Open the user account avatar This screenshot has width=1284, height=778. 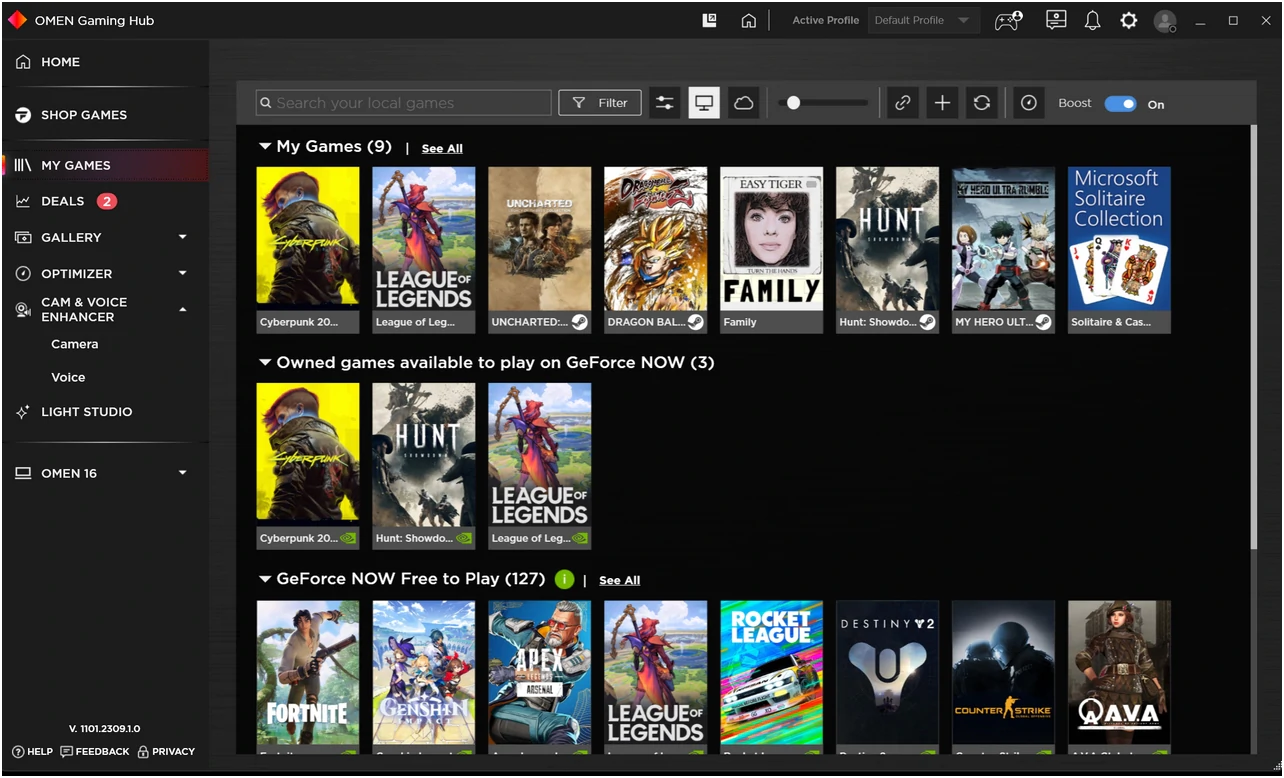1164,21
